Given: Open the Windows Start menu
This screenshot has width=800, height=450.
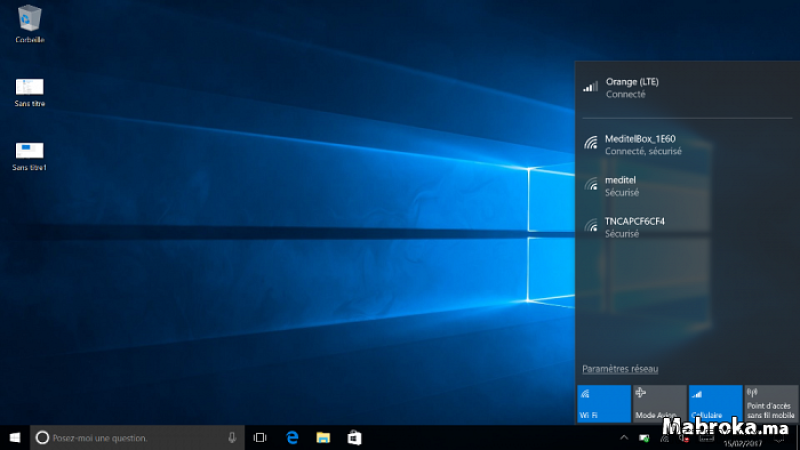Looking at the screenshot, I should (x=15, y=438).
